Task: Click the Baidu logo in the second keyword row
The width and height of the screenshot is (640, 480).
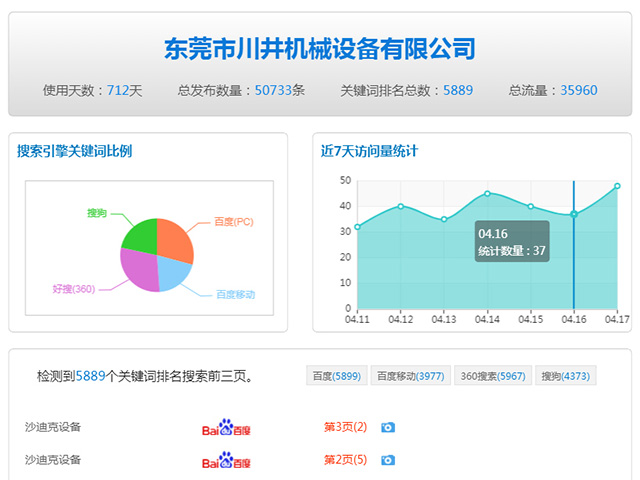Action: pyautogui.click(x=226, y=460)
